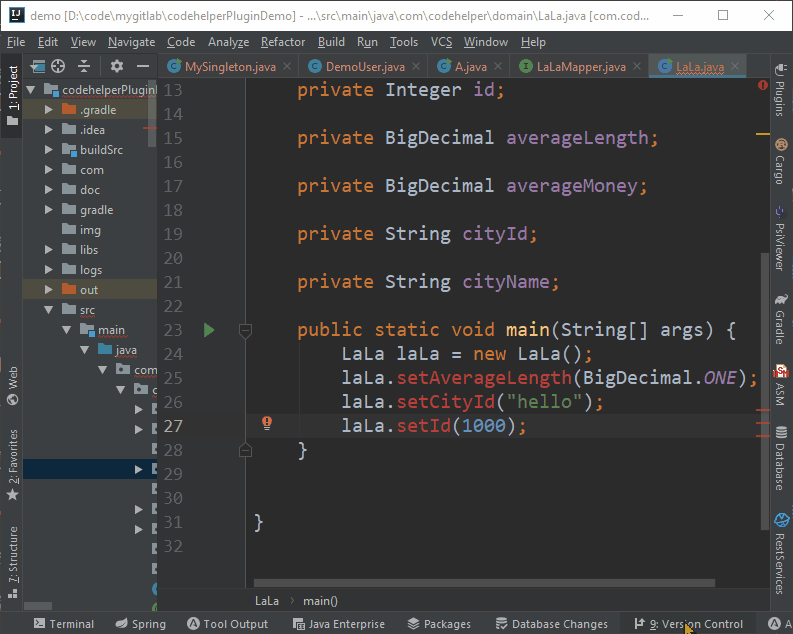Click the setId method call on line 27
793x634 pixels.
[424, 426]
